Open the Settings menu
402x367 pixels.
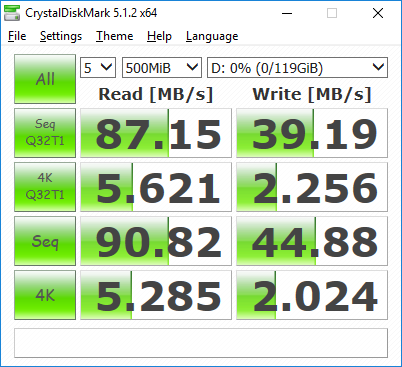click(61, 36)
